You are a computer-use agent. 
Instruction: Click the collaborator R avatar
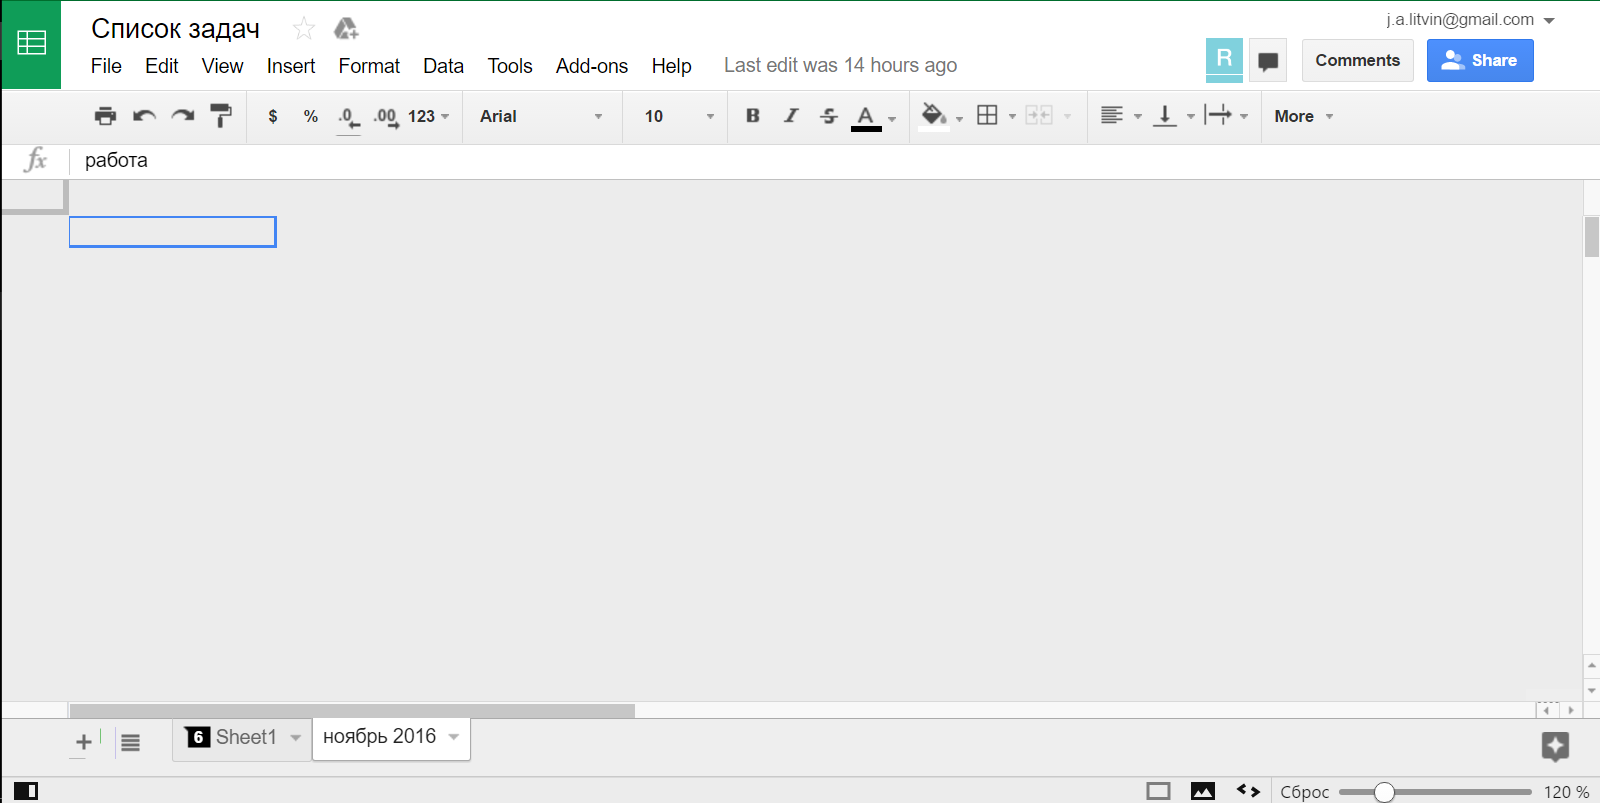click(1224, 59)
